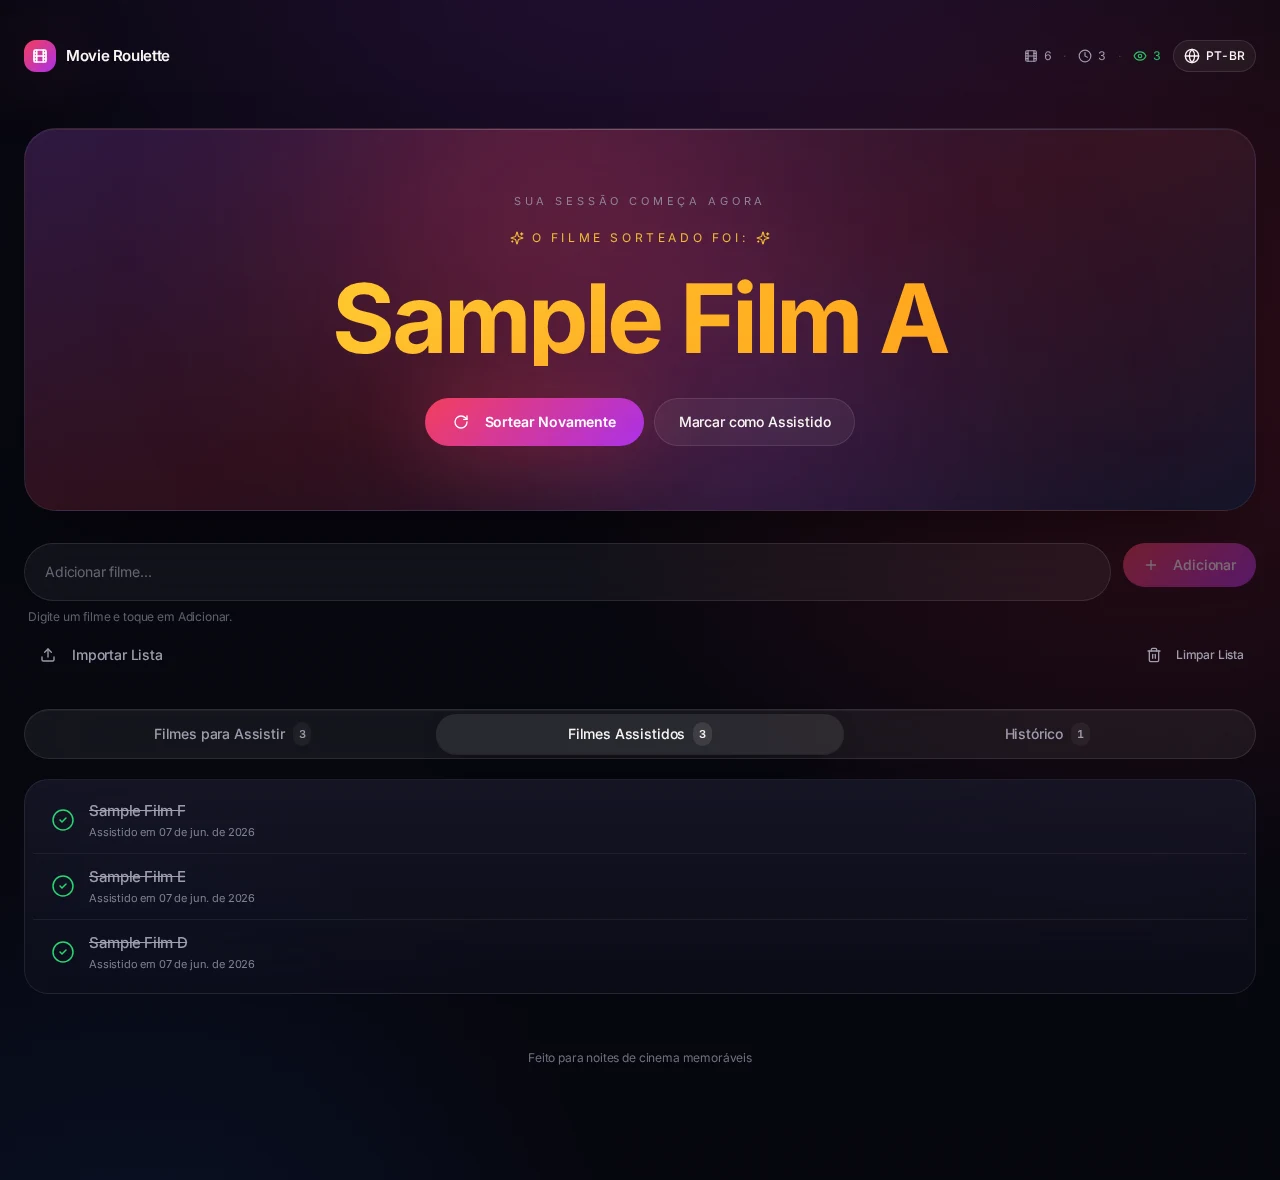Click the Sua sessão começa agora caption
Screen dimensions: 1280x1180
point(639,201)
